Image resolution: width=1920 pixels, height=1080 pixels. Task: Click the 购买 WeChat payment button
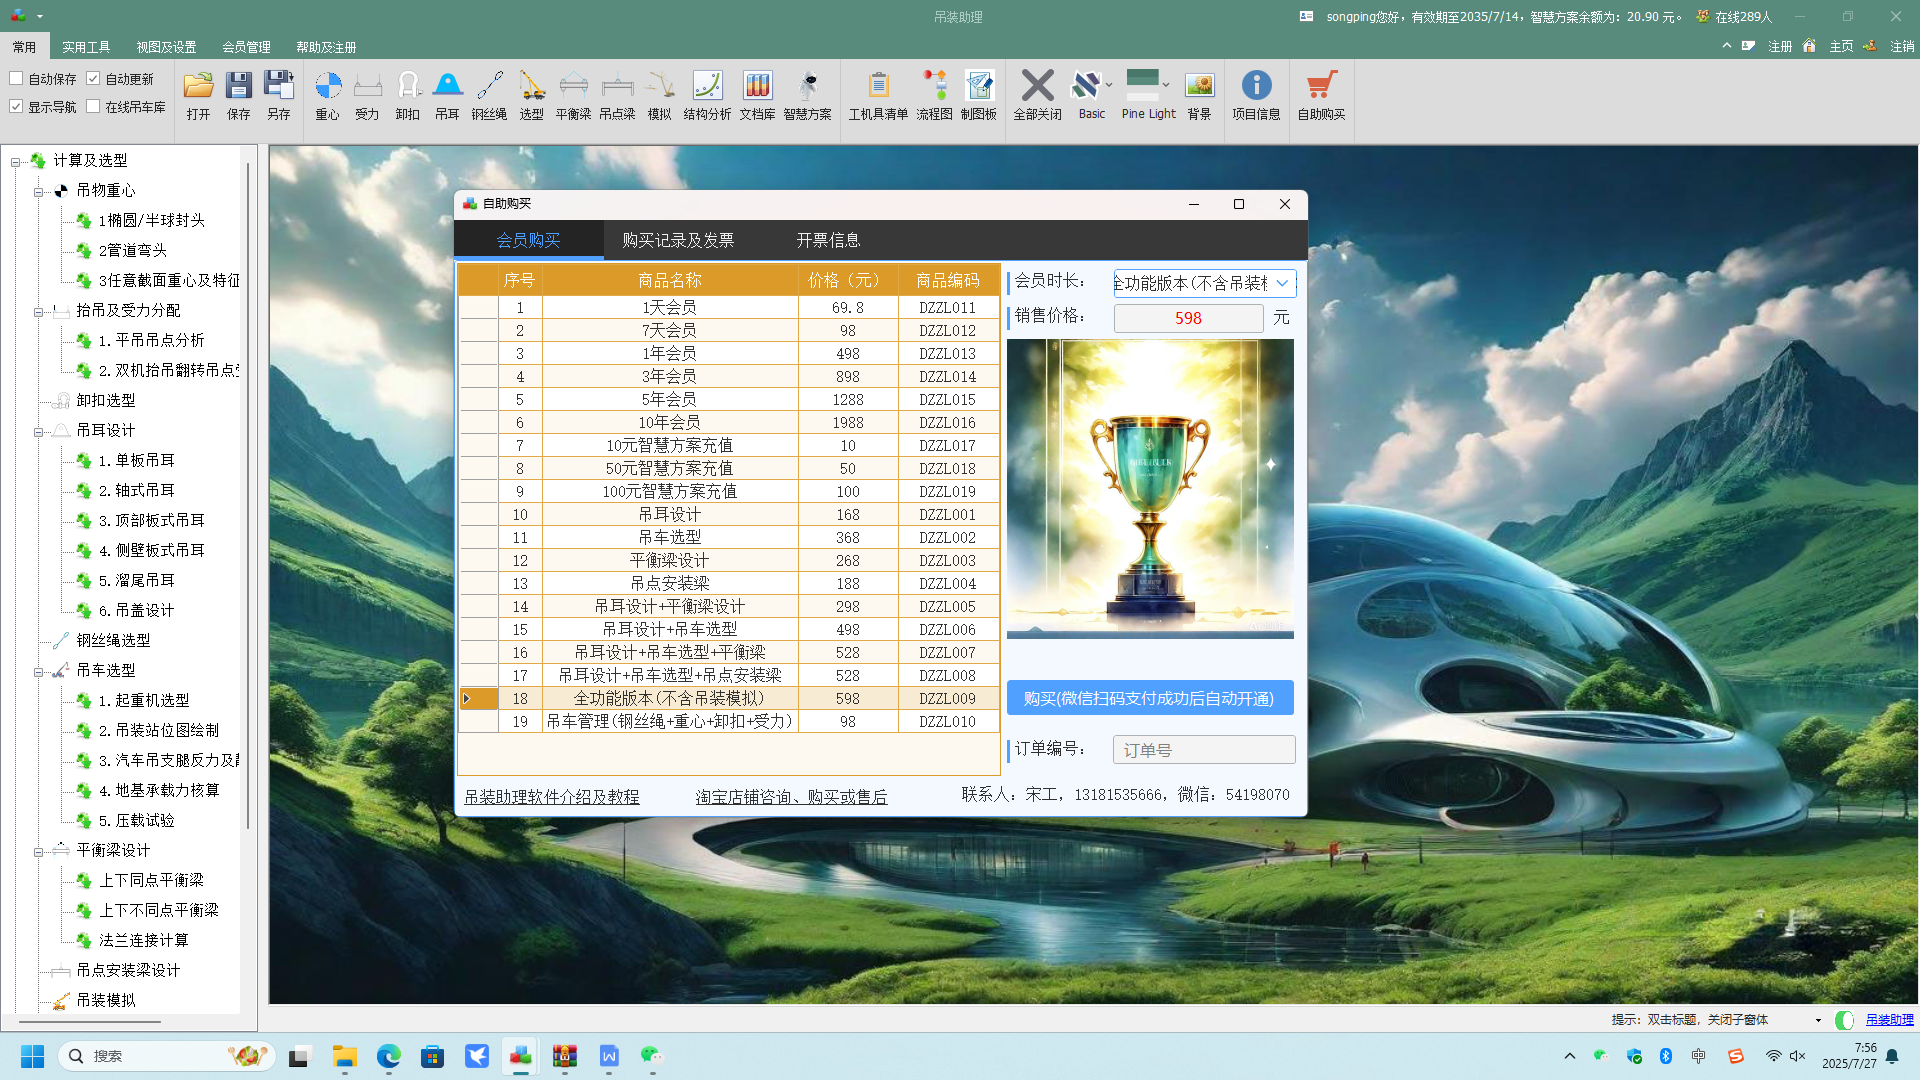[1149, 698]
